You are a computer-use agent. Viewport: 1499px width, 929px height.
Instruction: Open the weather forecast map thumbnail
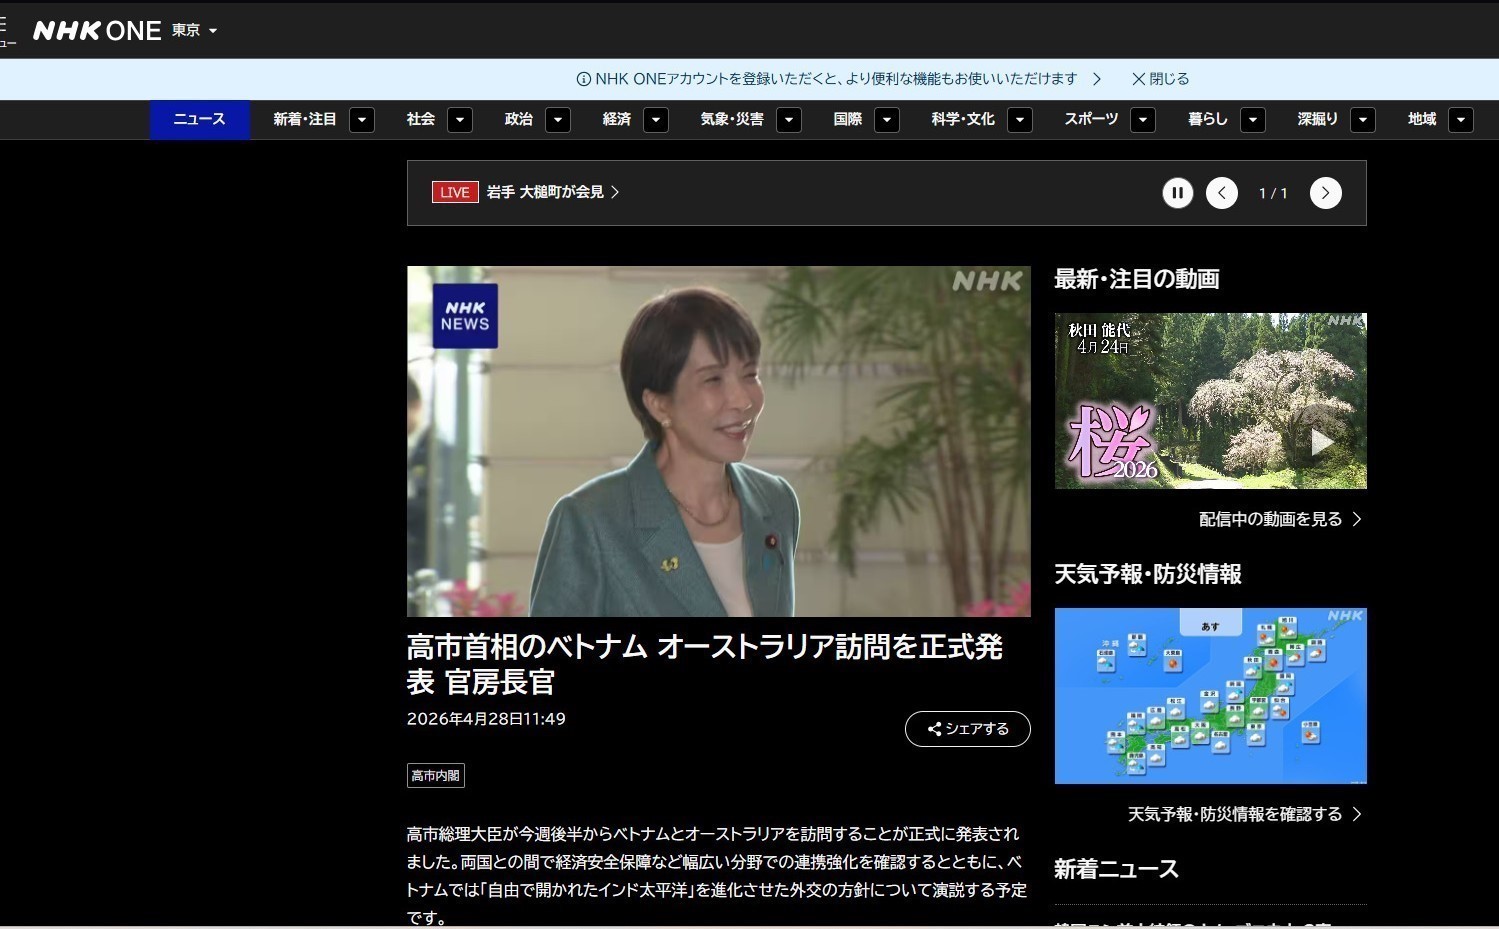click(x=1210, y=696)
